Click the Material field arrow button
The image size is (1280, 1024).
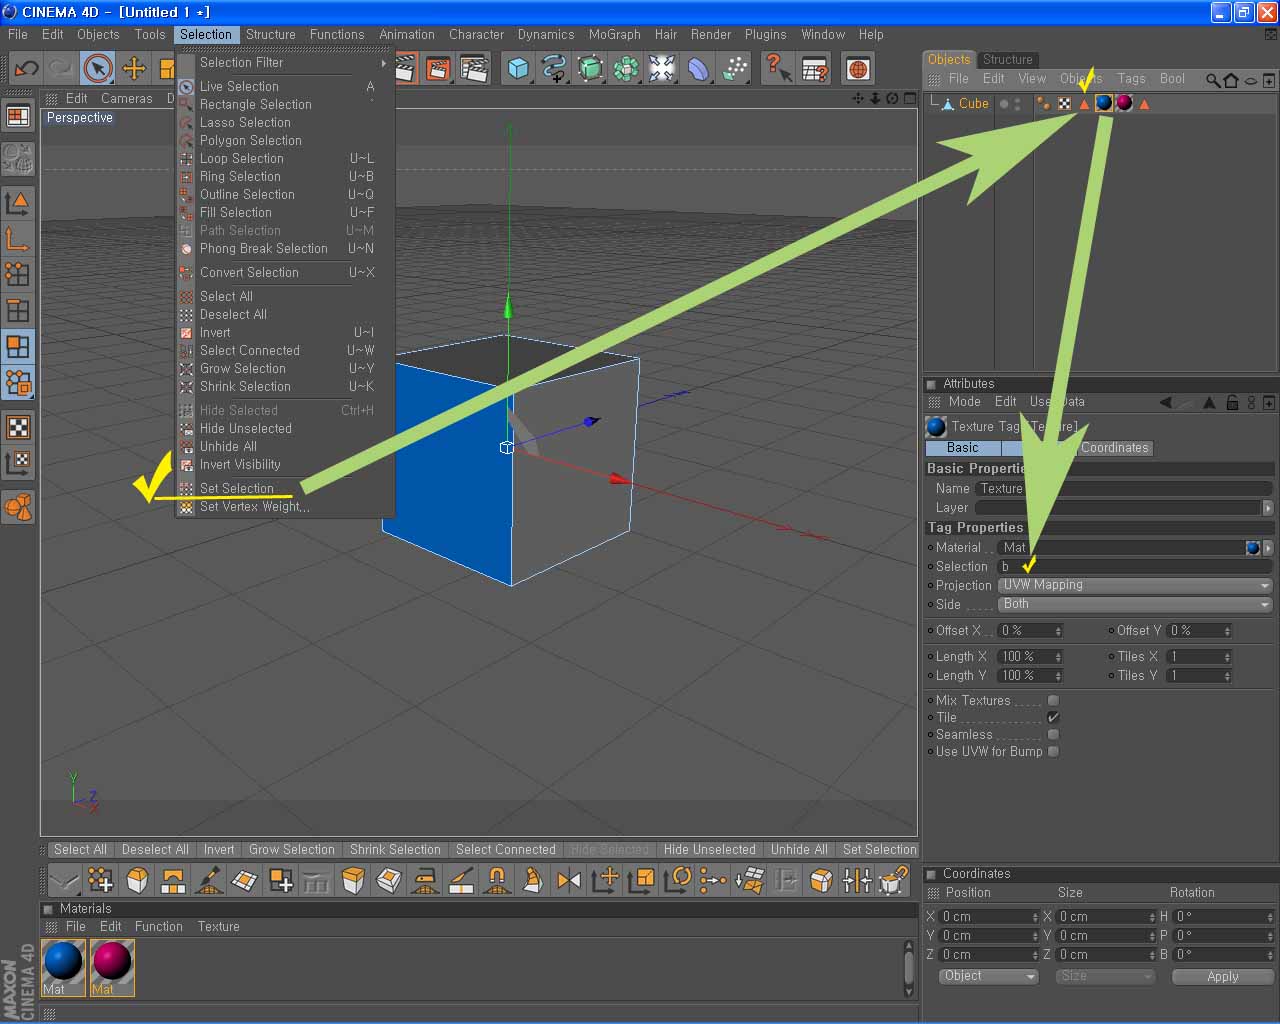[x=1268, y=547]
